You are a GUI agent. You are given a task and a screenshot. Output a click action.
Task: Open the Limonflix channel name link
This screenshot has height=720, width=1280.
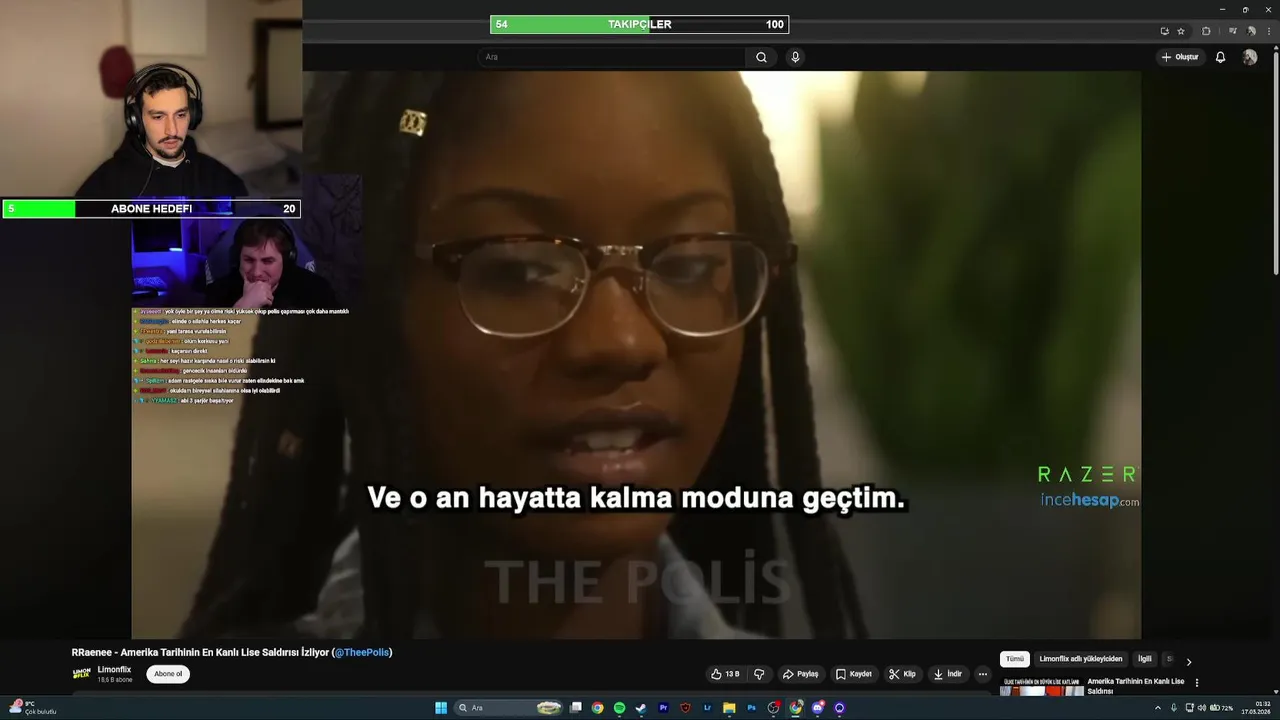tap(114, 670)
